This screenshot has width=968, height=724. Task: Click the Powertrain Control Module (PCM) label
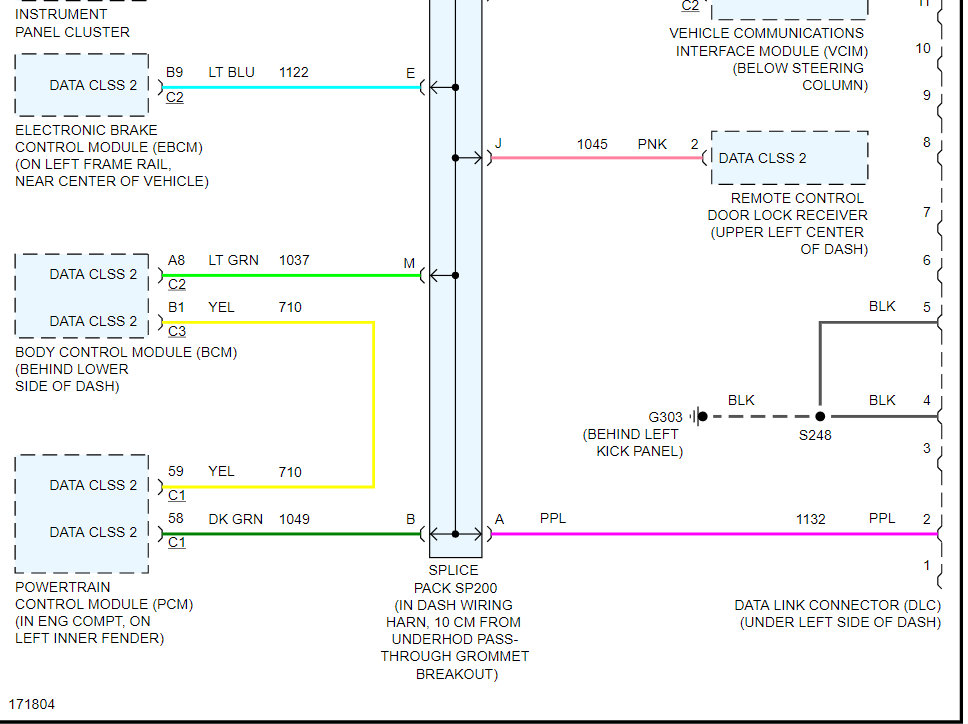coord(104,612)
